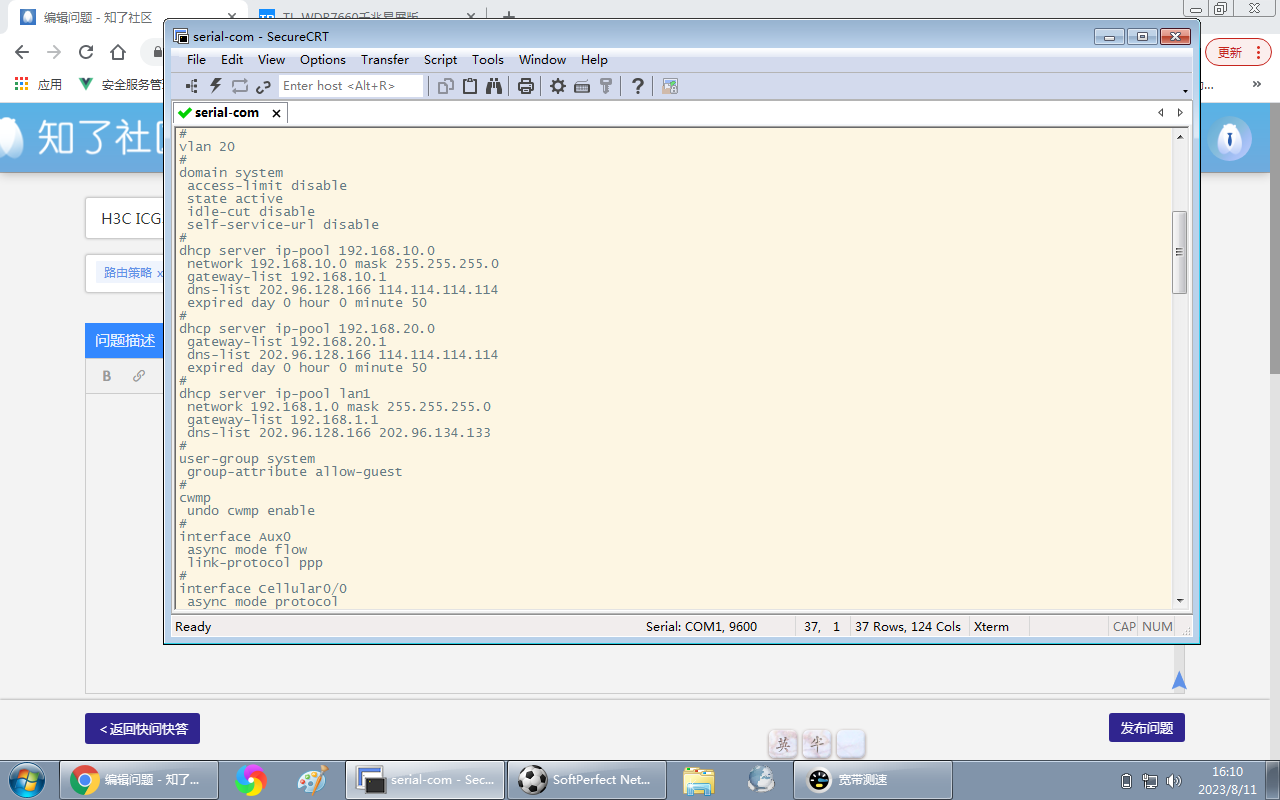Click the blue scroll-to-top arrow on page
1280x800 pixels.
pos(1179,681)
